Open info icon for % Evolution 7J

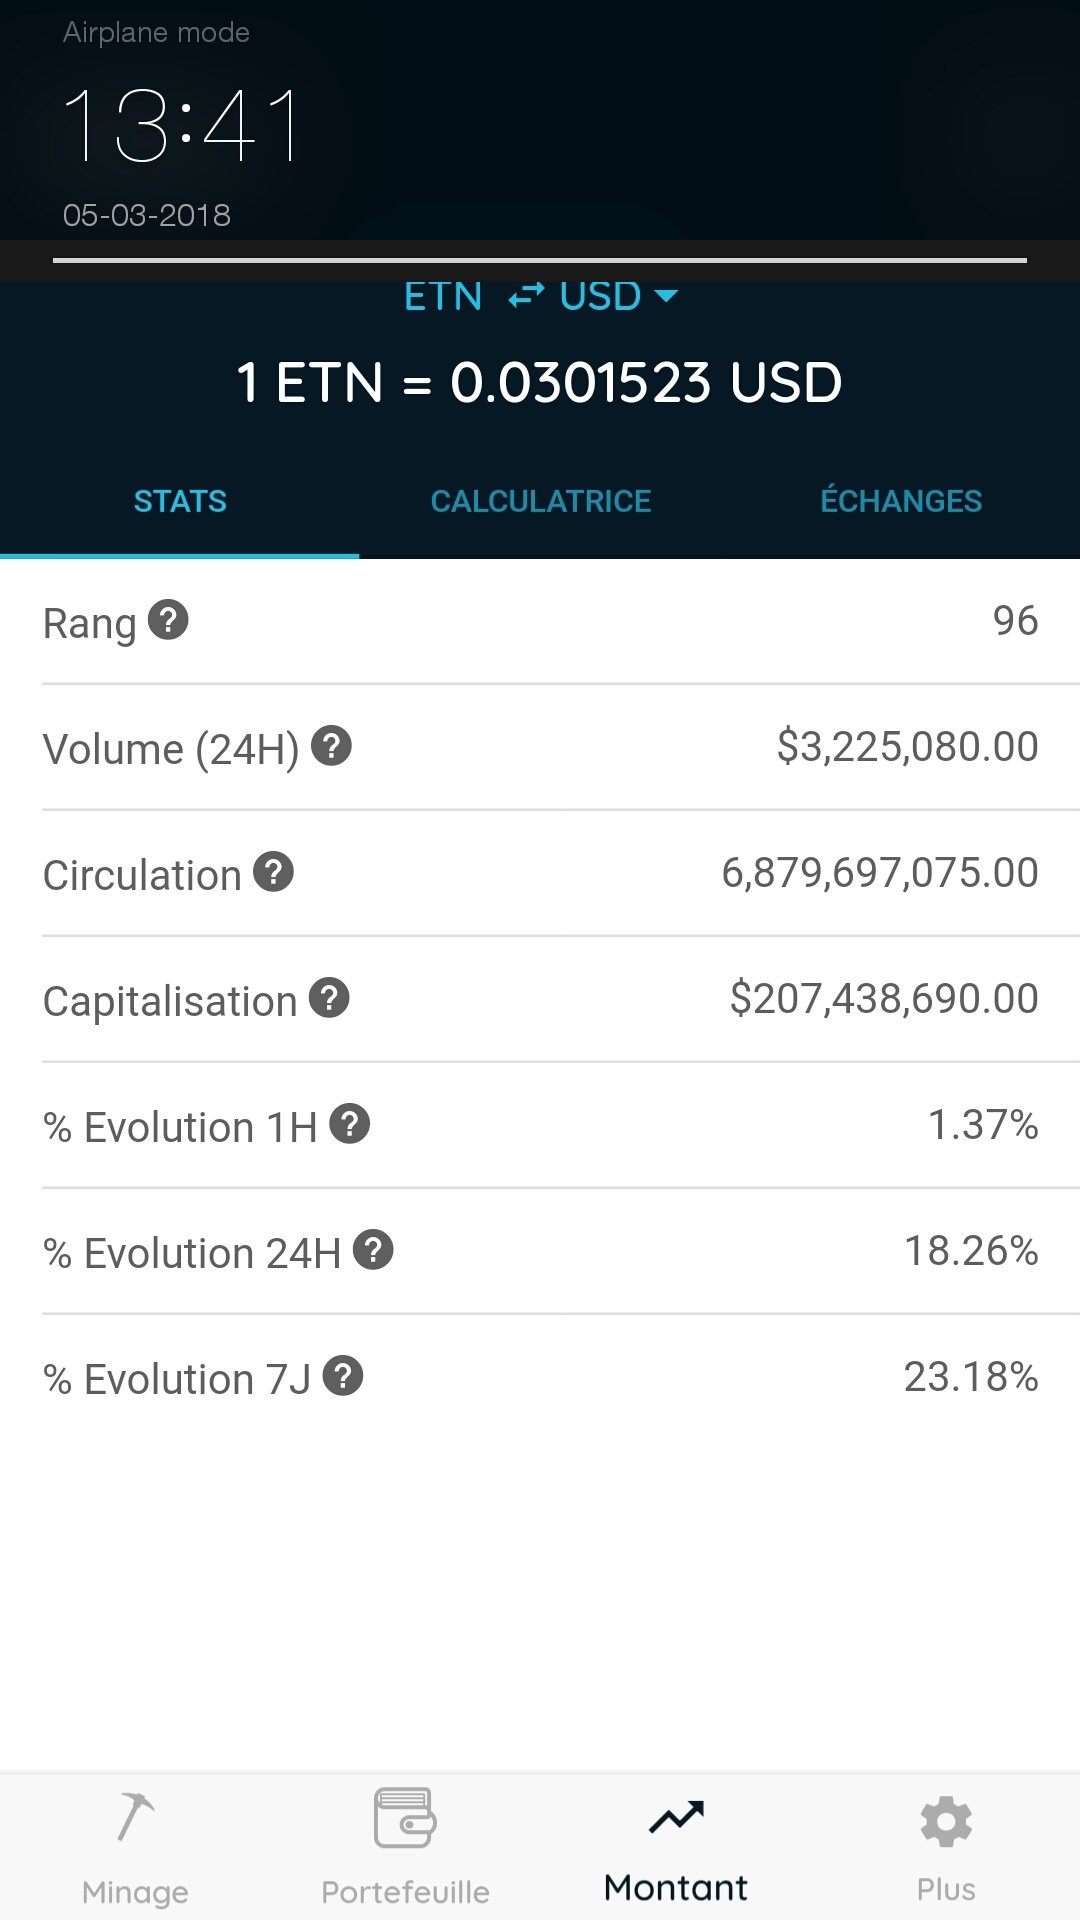pyautogui.click(x=343, y=1376)
